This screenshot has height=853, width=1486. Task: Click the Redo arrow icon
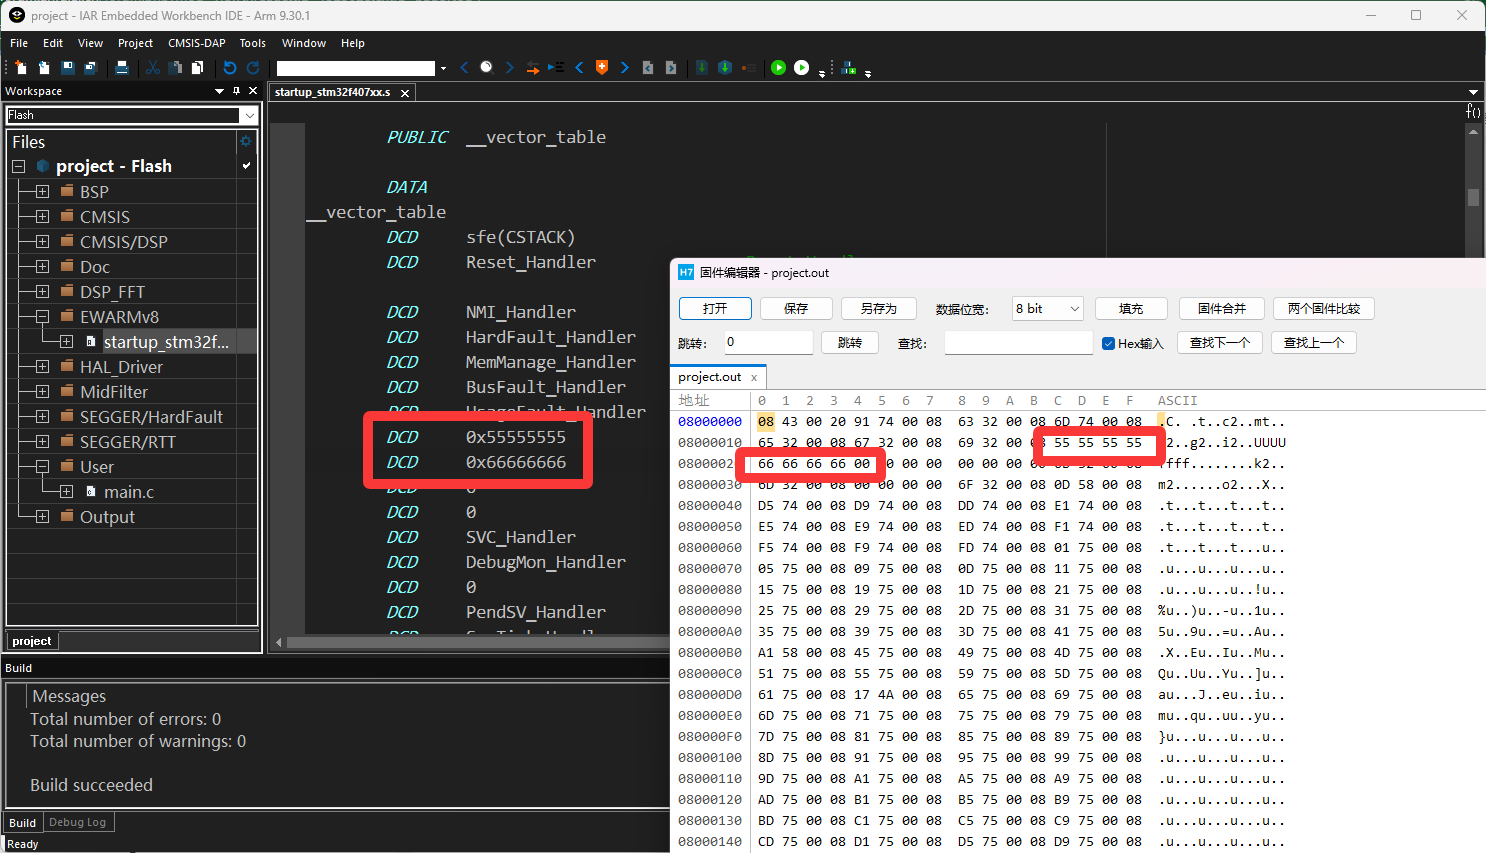tap(253, 67)
